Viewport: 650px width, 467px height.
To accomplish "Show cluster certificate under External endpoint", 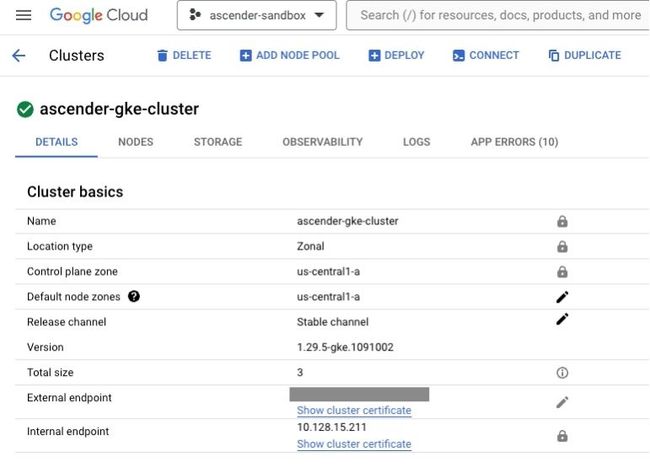I will point(354,410).
